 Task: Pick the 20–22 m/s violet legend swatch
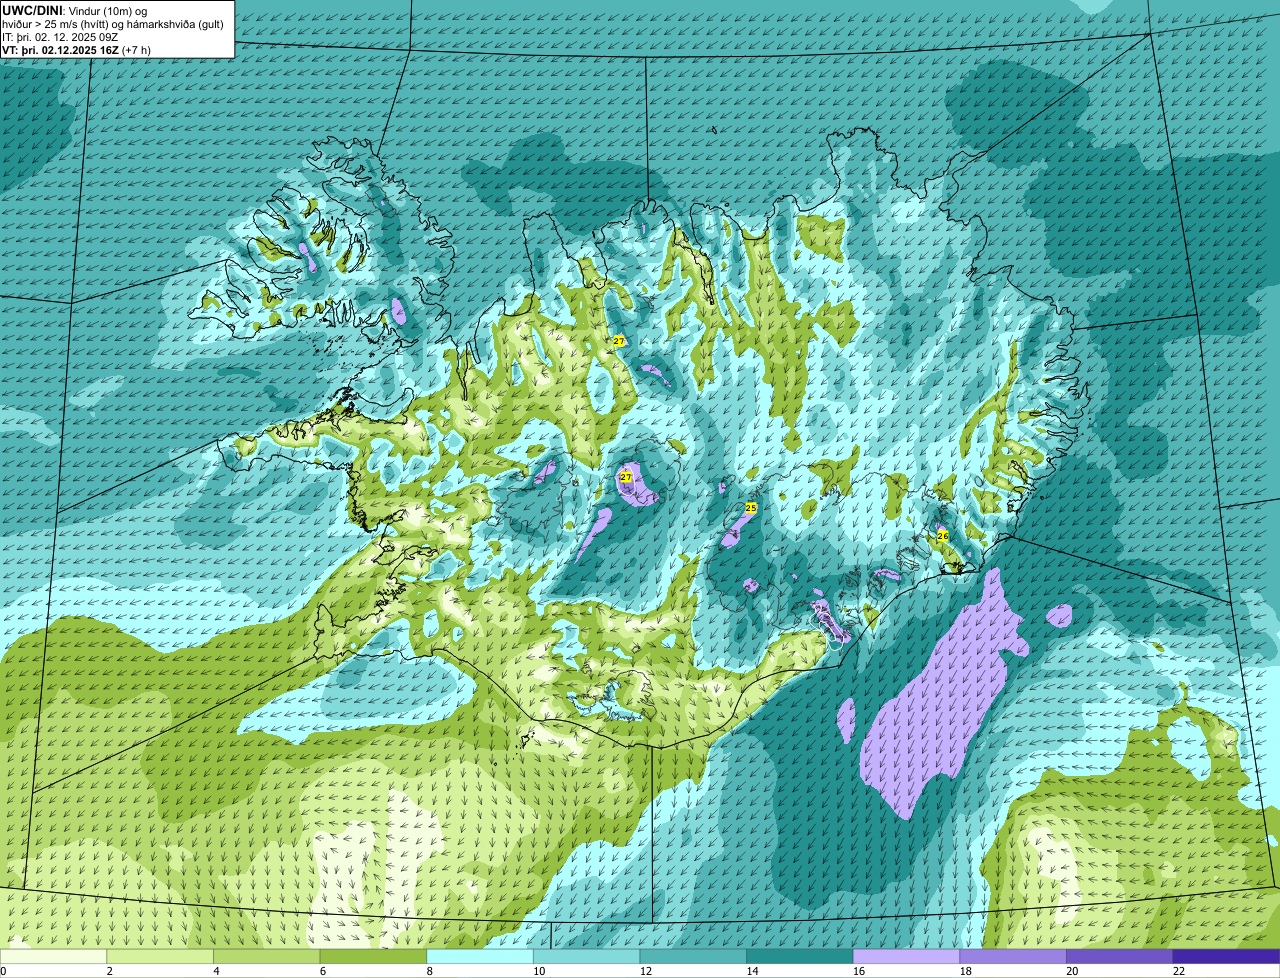(1120, 957)
